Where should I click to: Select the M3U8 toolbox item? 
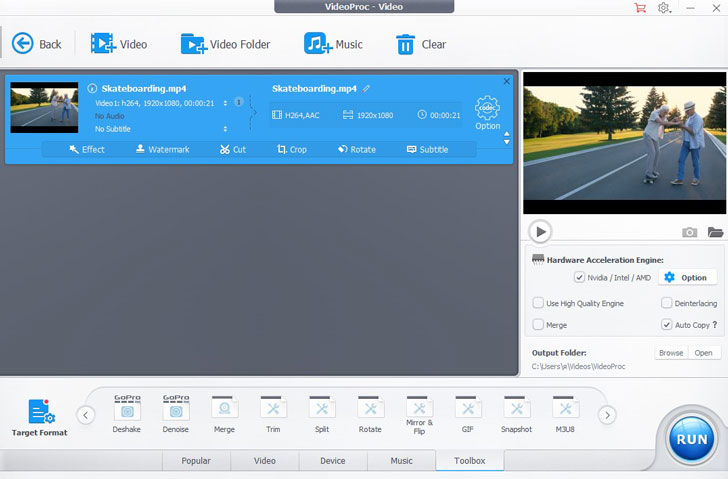565,414
